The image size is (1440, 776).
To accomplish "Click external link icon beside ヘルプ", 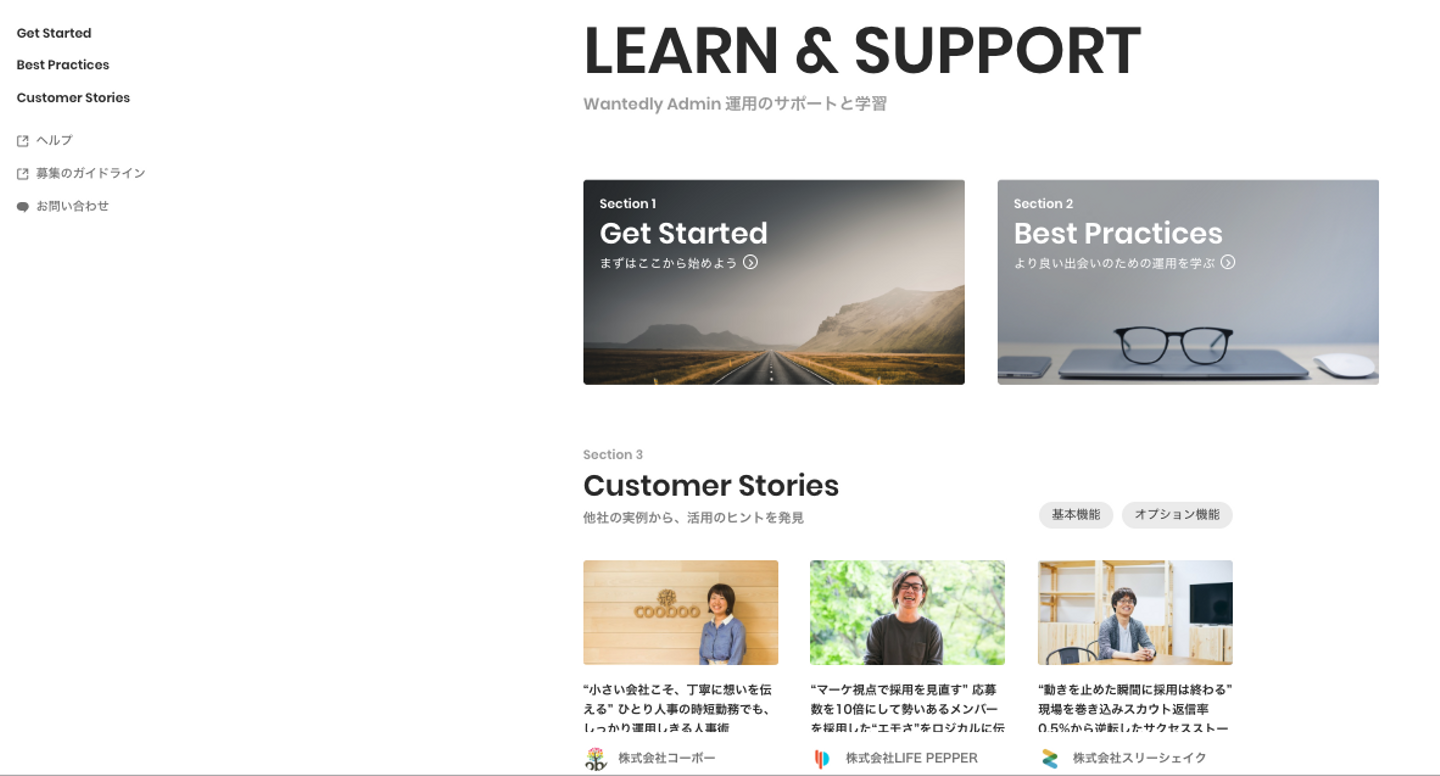I will pyautogui.click(x=23, y=141).
